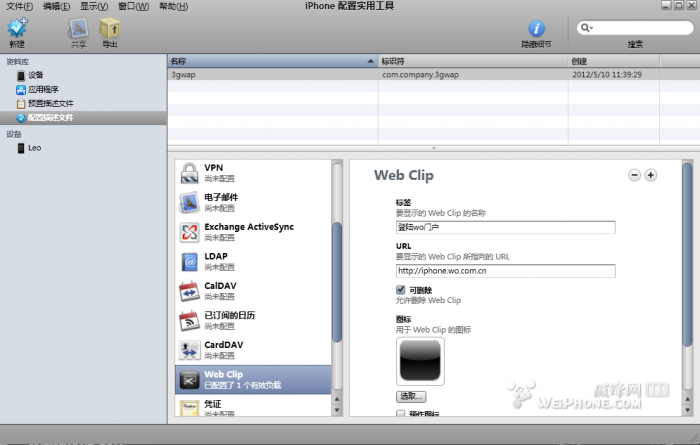
Task: Select the VPN payload icon
Action: click(189, 173)
